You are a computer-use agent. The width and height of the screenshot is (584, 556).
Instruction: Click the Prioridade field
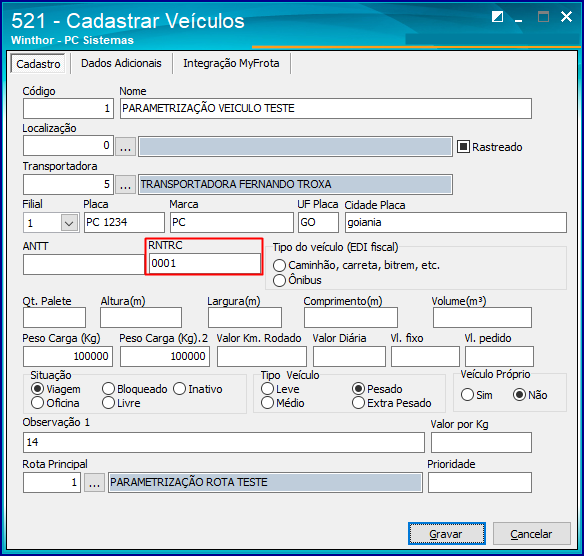(480, 482)
